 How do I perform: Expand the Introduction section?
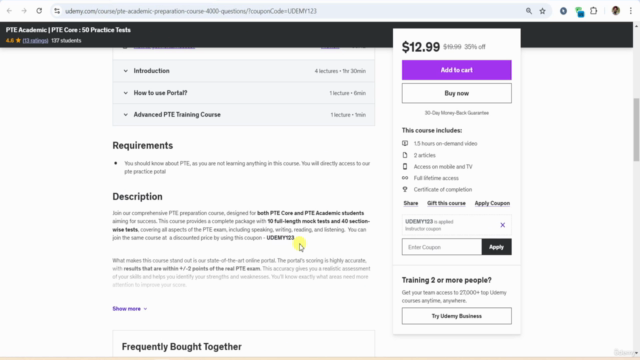click(x=244, y=71)
